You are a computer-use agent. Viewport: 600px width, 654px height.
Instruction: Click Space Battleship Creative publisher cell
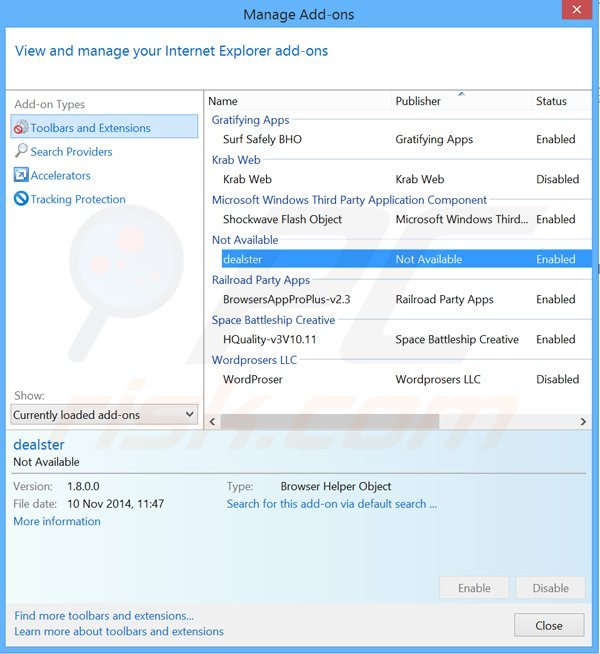click(x=457, y=340)
